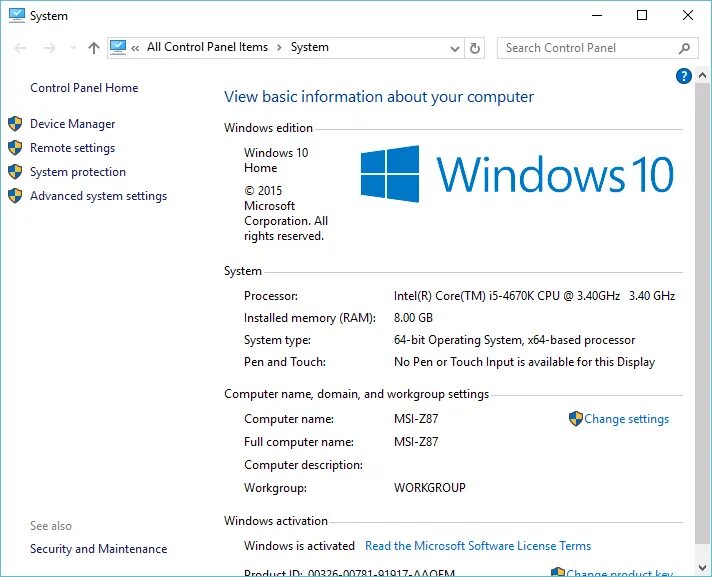
Task: Click the scrollbar down arrow
Action: (702, 568)
